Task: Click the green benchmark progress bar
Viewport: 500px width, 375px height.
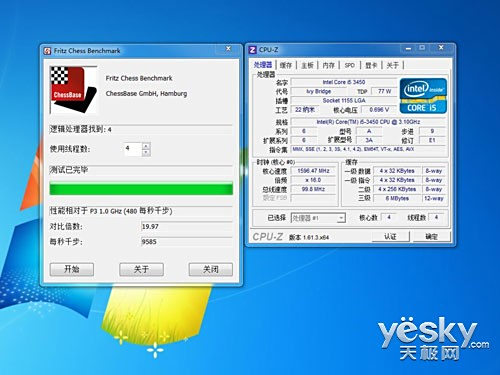Action: coord(141,189)
